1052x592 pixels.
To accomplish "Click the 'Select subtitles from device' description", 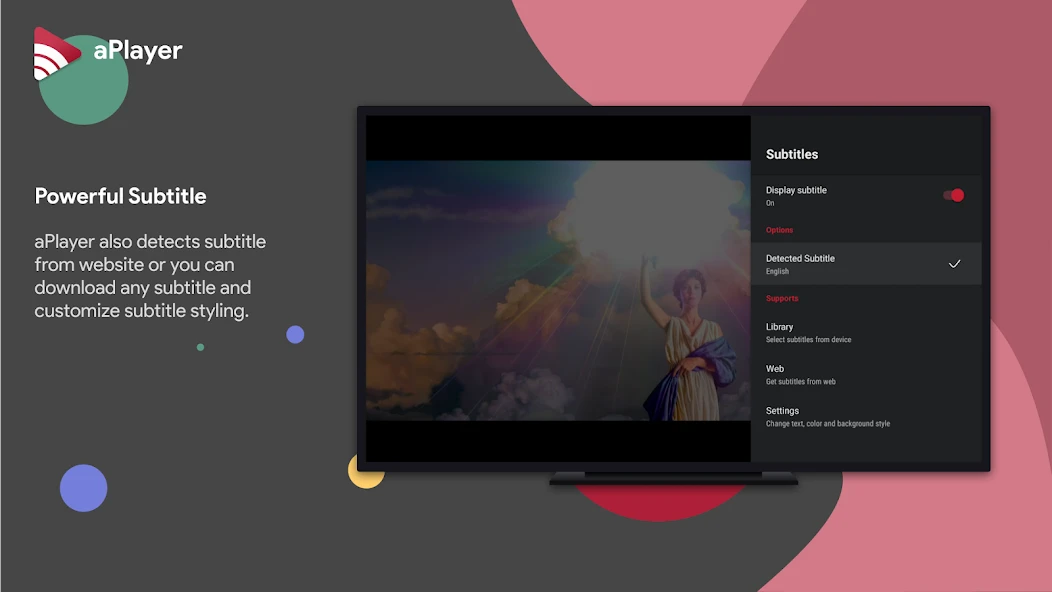I will tap(808, 340).
